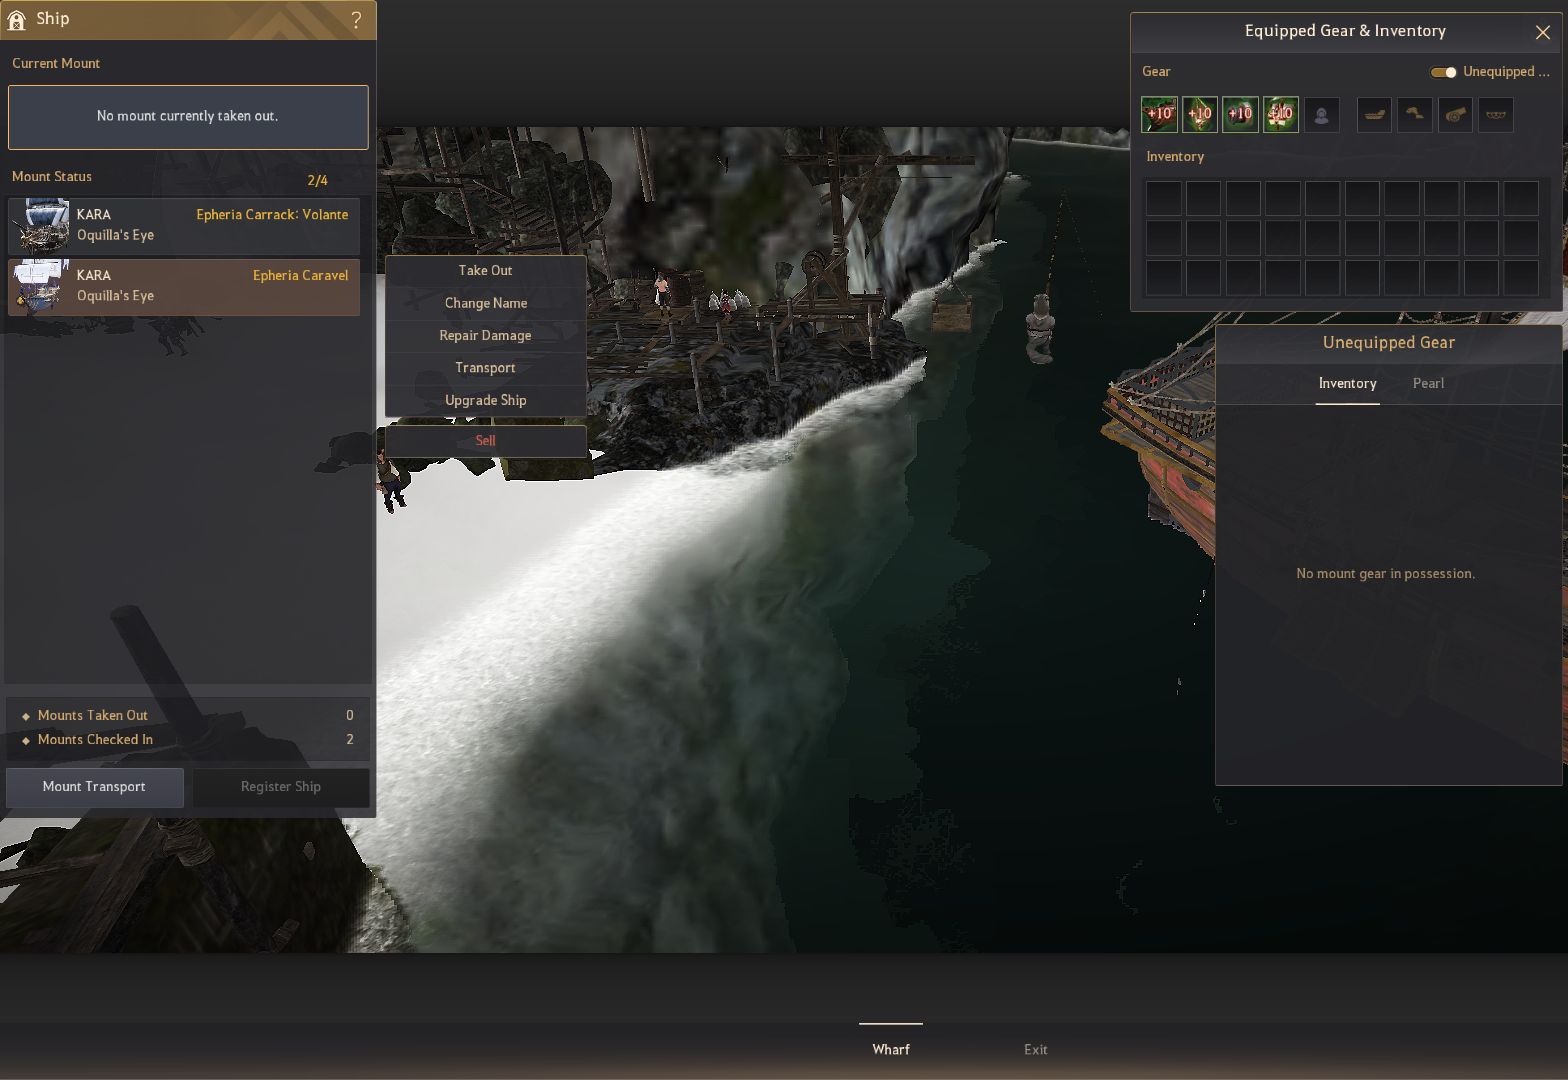Choose Transport from the ship menu

click(x=485, y=368)
